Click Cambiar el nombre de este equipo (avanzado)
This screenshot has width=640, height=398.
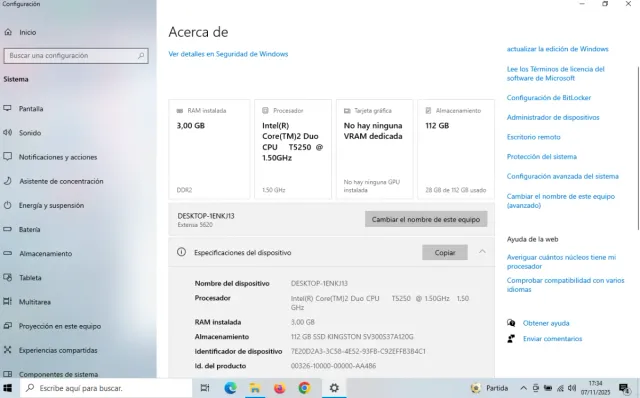coord(561,201)
